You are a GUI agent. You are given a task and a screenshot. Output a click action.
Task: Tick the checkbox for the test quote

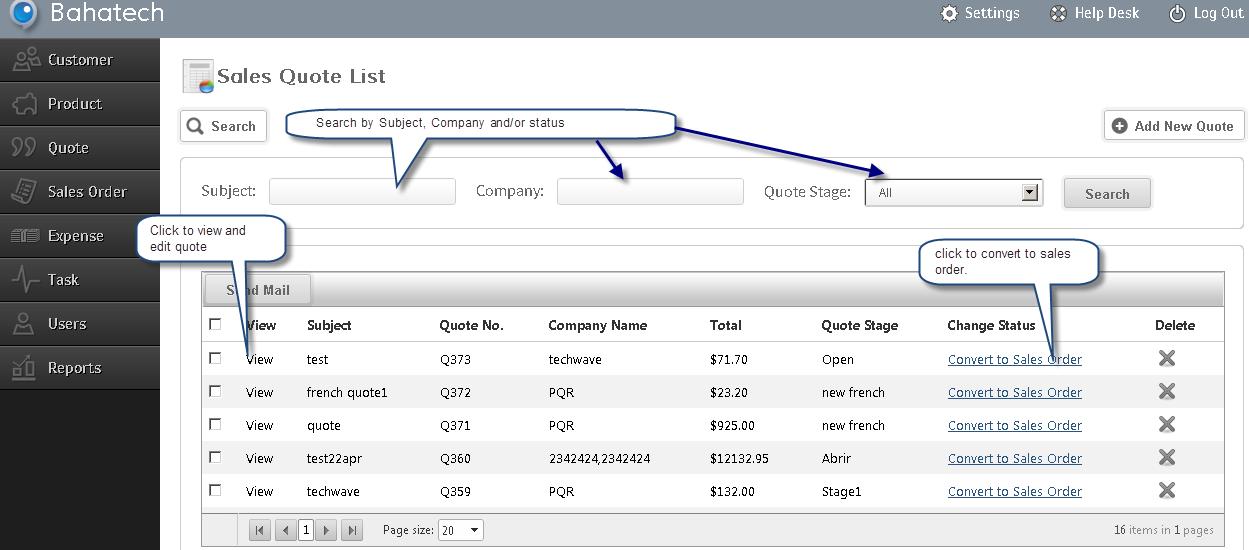point(215,358)
